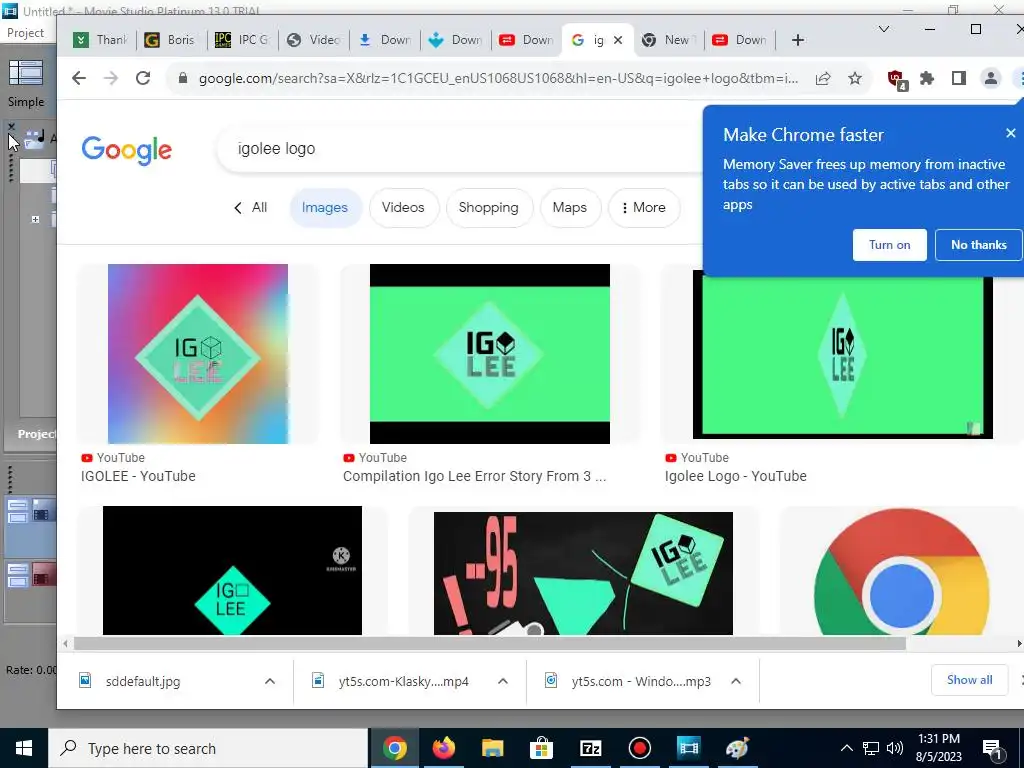Open Movie Studio from the taskbar
1024x768 pixels.
coord(688,748)
